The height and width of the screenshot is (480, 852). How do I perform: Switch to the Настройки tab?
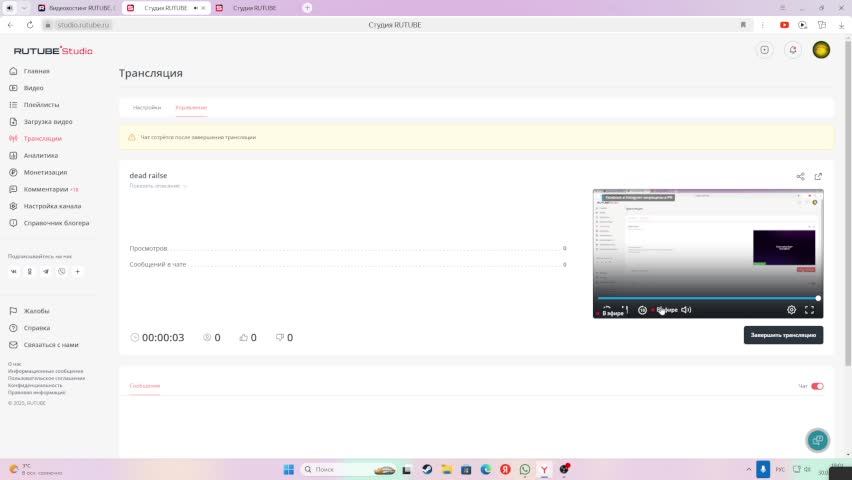(147, 108)
